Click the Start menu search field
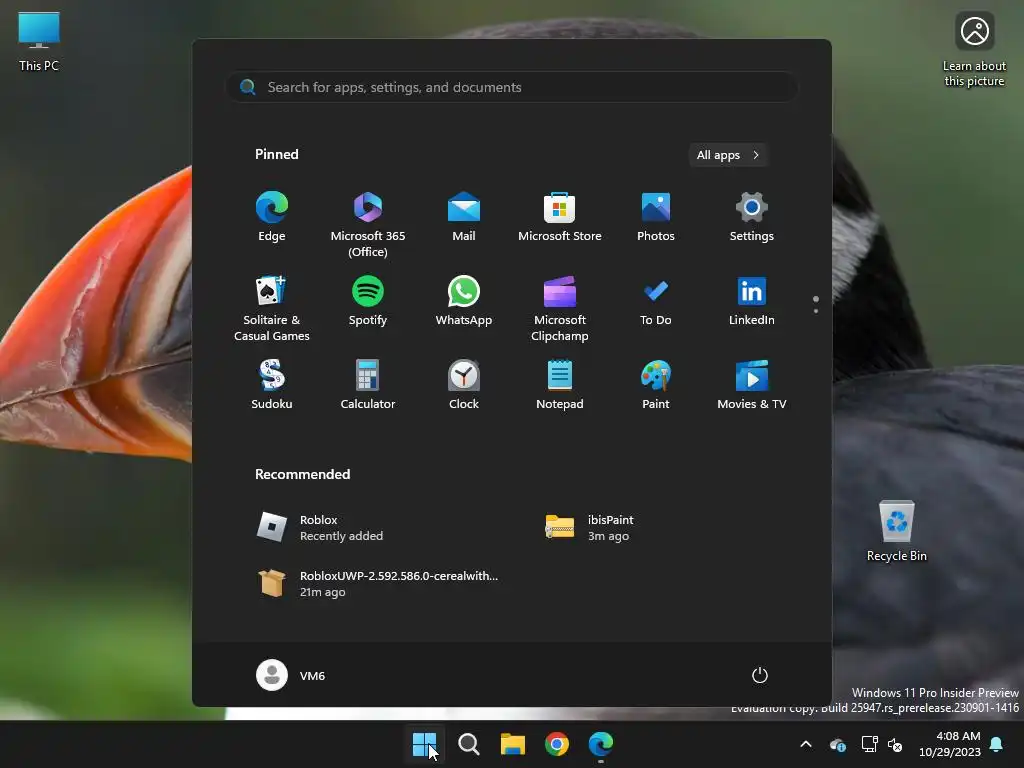The width and height of the screenshot is (1024, 768). pos(512,88)
